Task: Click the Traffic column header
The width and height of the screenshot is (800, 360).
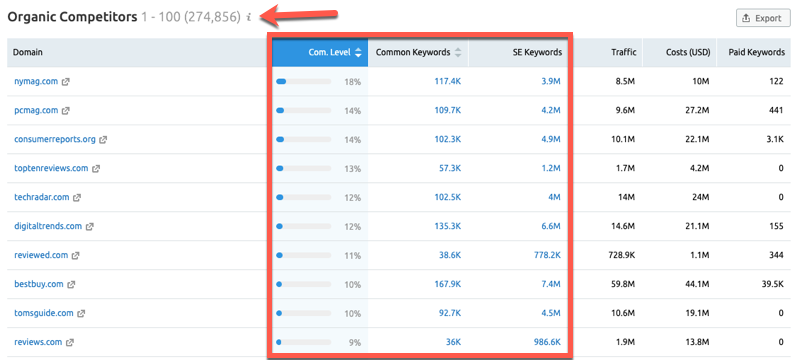Action: coord(624,52)
